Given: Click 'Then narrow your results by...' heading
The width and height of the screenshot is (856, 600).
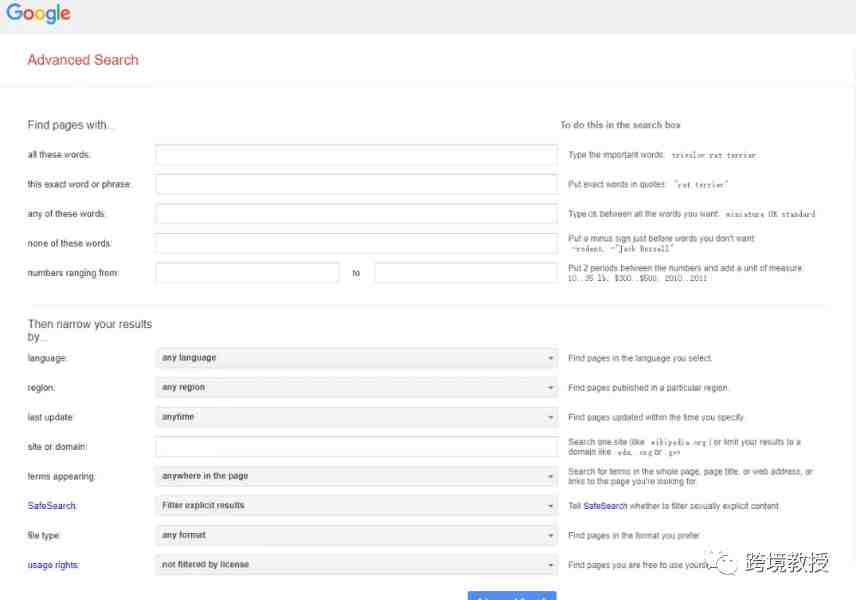Looking at the screenshot, I should [x=90, y=330].
